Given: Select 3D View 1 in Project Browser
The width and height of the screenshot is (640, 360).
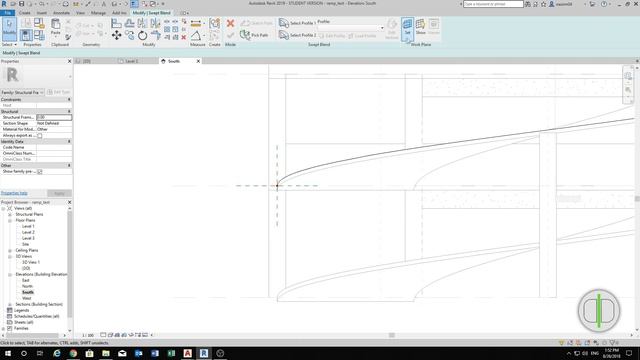Looking at the screenshot, I should (31, 262).
